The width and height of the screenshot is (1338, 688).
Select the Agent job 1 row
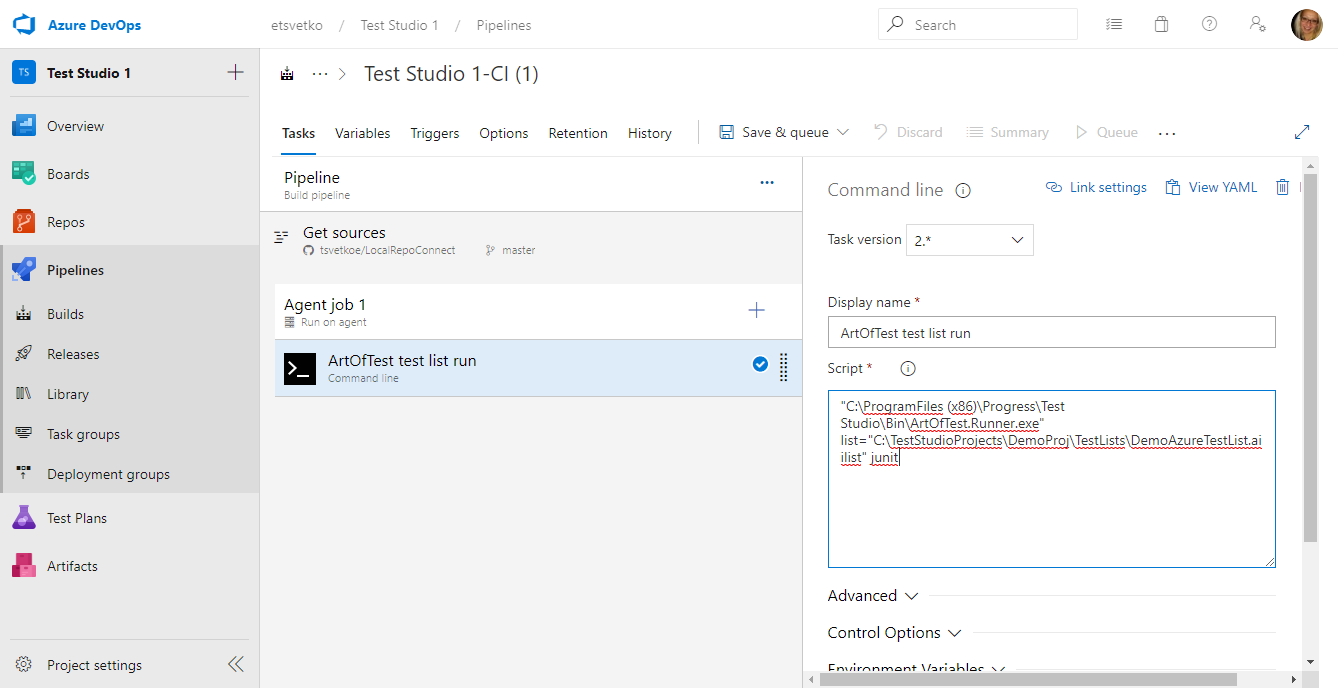click(x=538, y=311)
